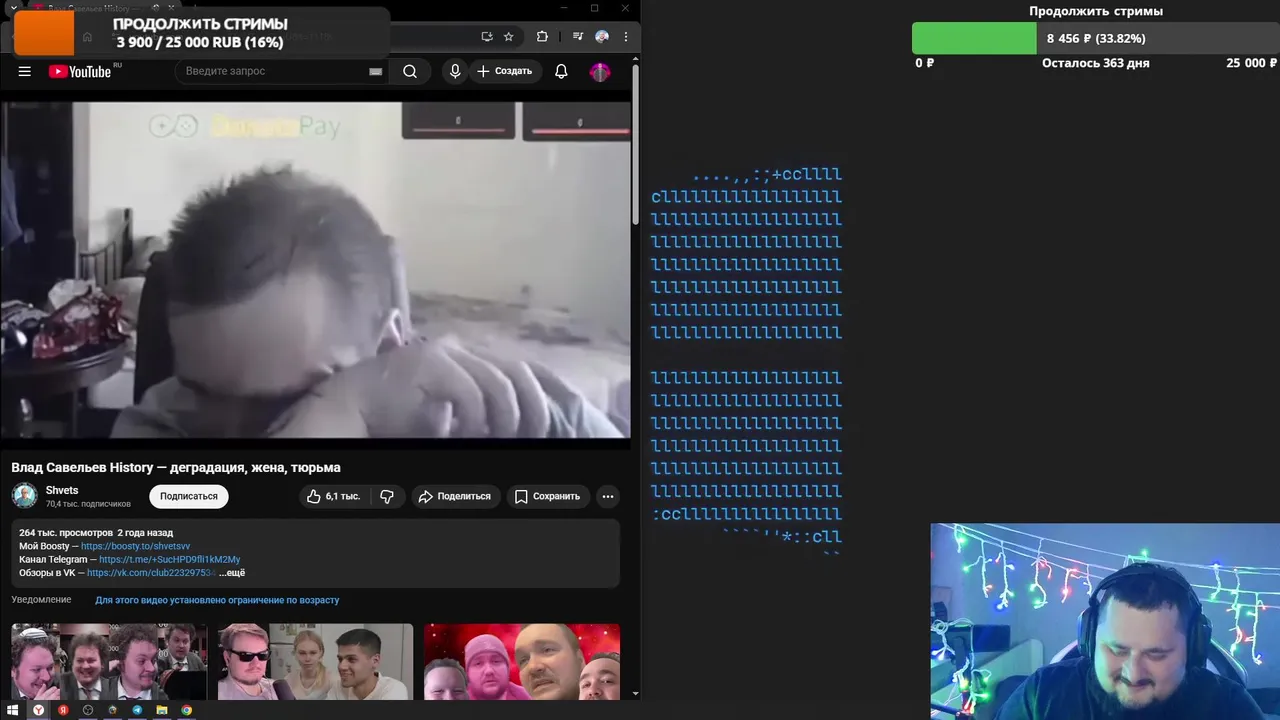Screen dimensions: 1280x720
Task: Switch to OBS Studio in taskbar
Action: tap(88, 710)
